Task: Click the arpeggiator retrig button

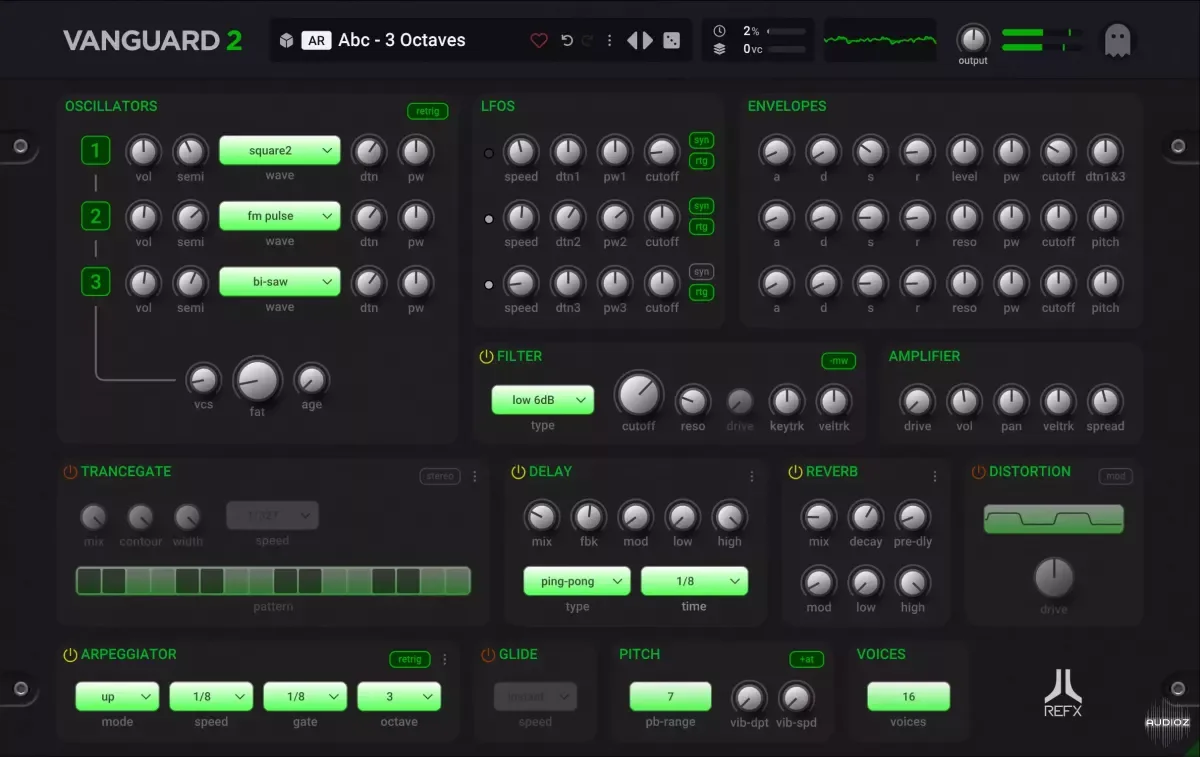Action: [x=410, y=660]
